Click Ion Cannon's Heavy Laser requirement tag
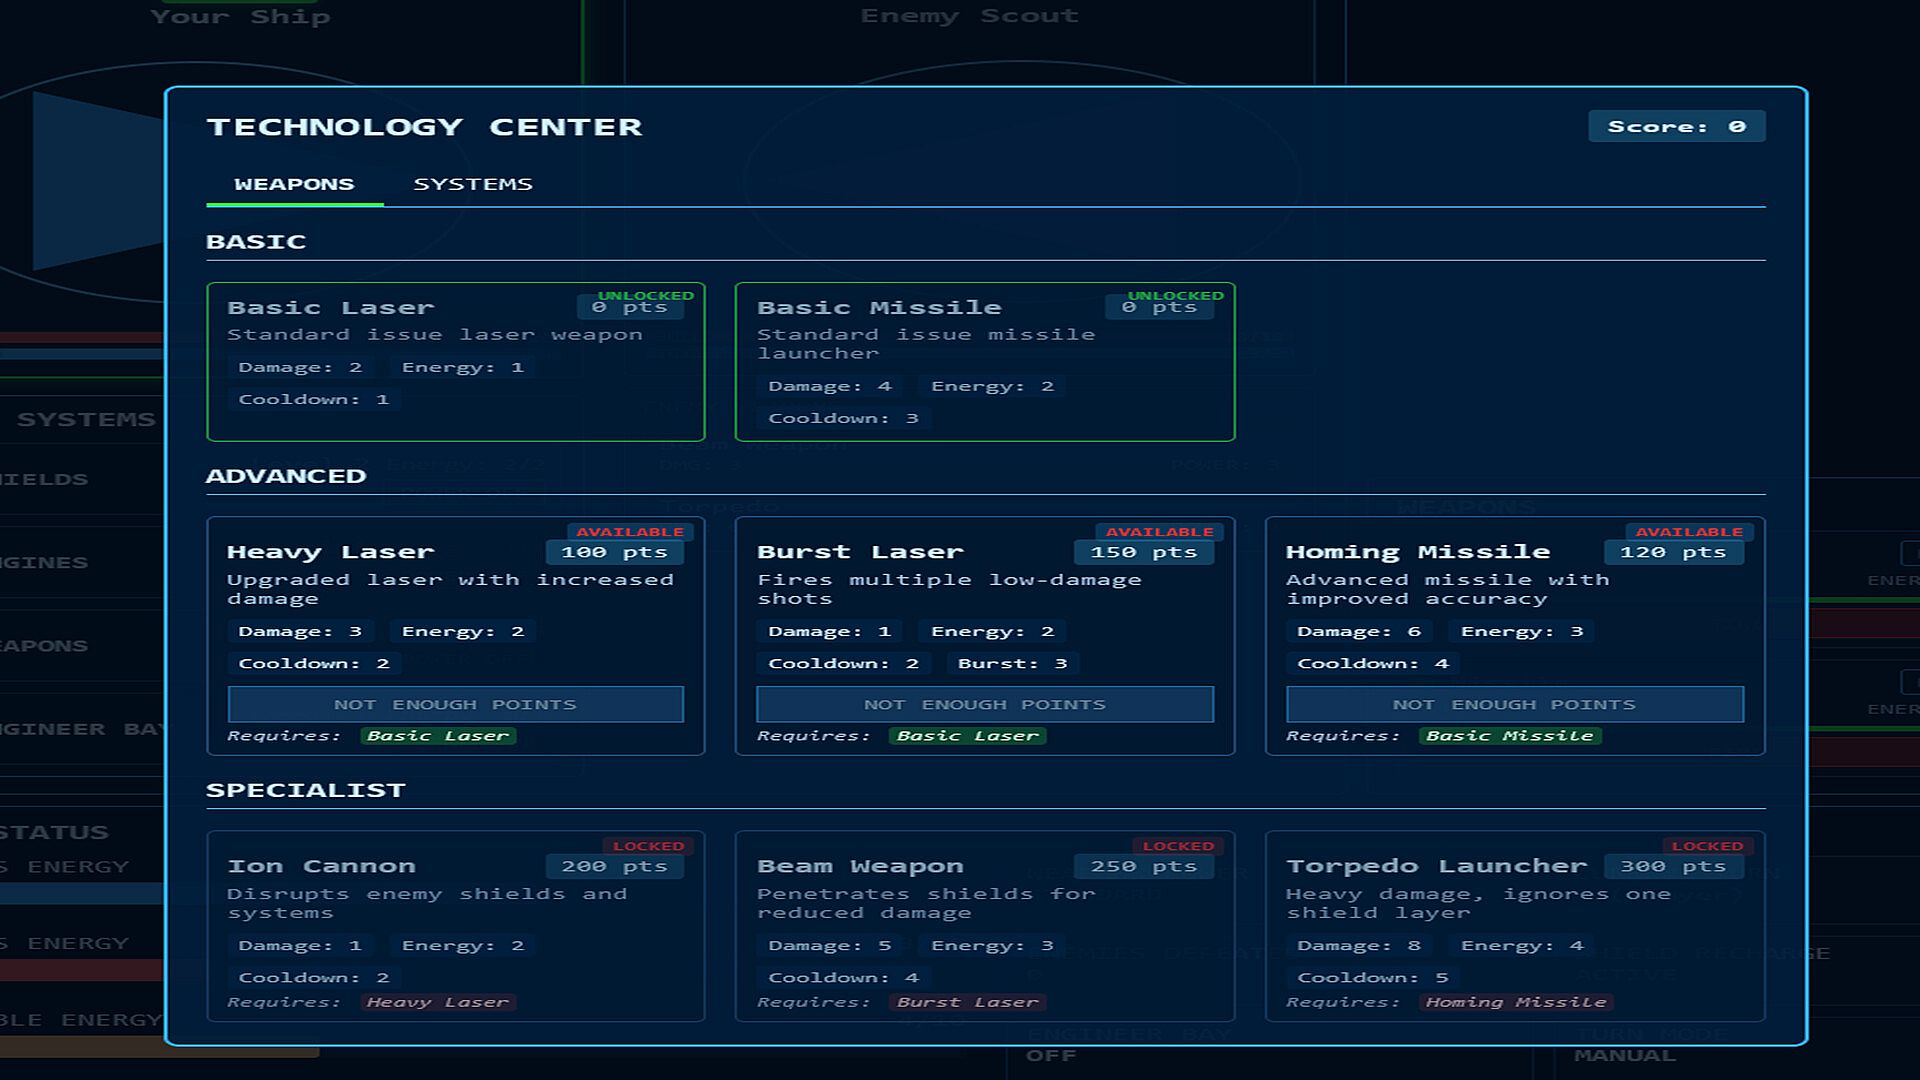 (x=438, y=1002)
